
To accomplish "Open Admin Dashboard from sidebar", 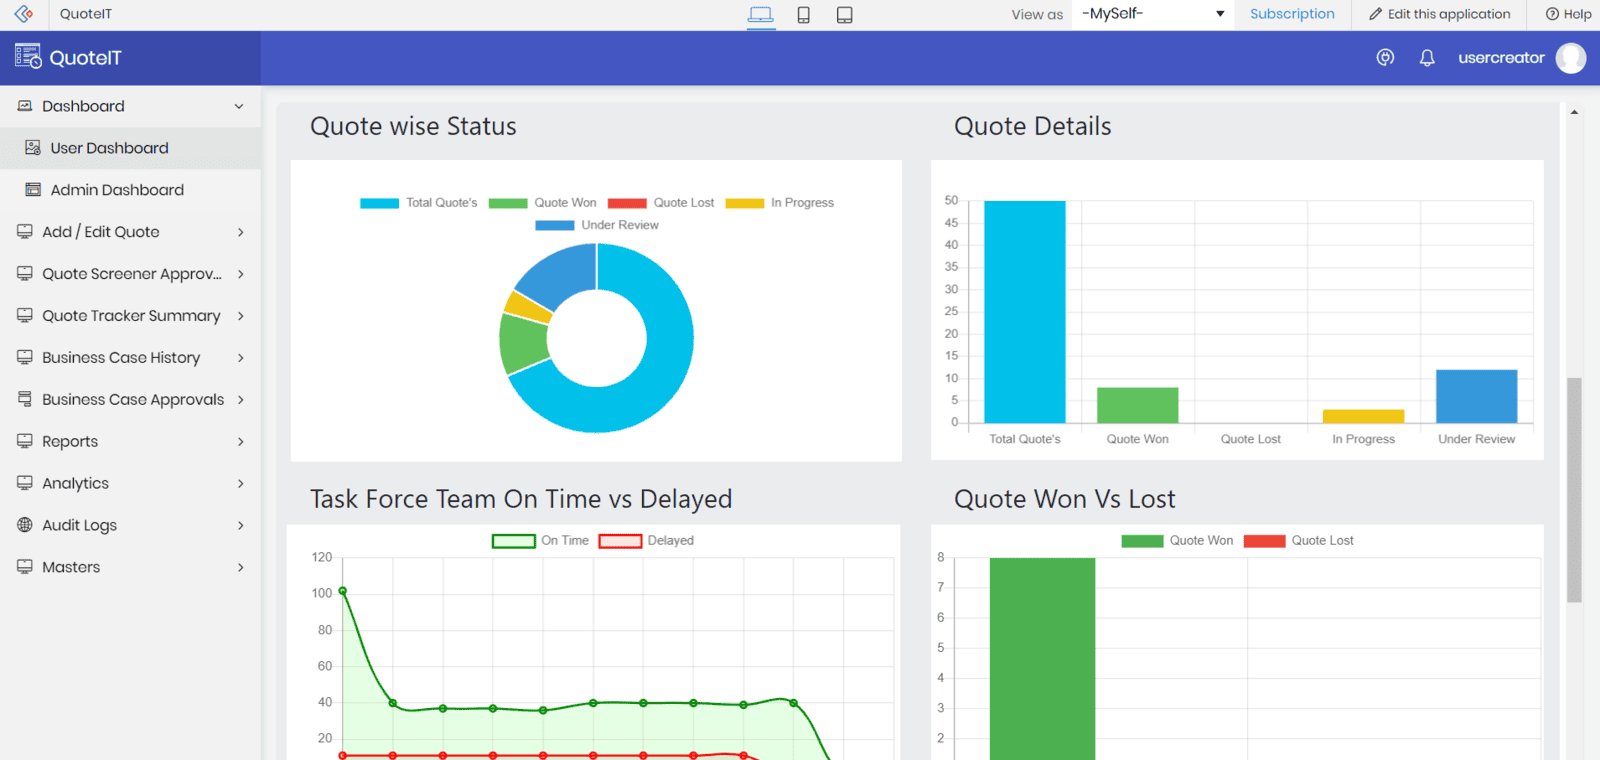I will pos(117,190).
